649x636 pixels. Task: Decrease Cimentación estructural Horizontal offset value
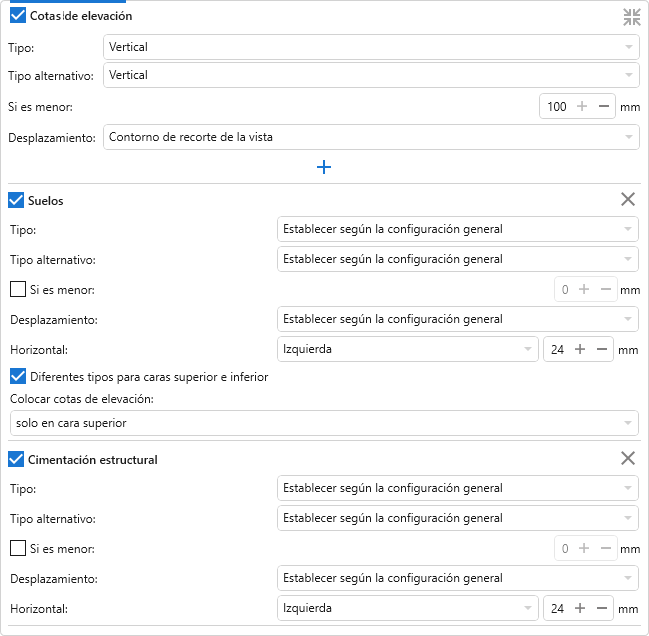pyautogui.click(x=602, y=608)
